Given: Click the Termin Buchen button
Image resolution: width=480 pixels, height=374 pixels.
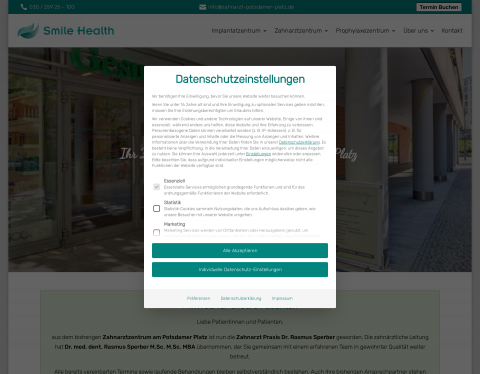Looking at the screenshot, I should 439,7.
